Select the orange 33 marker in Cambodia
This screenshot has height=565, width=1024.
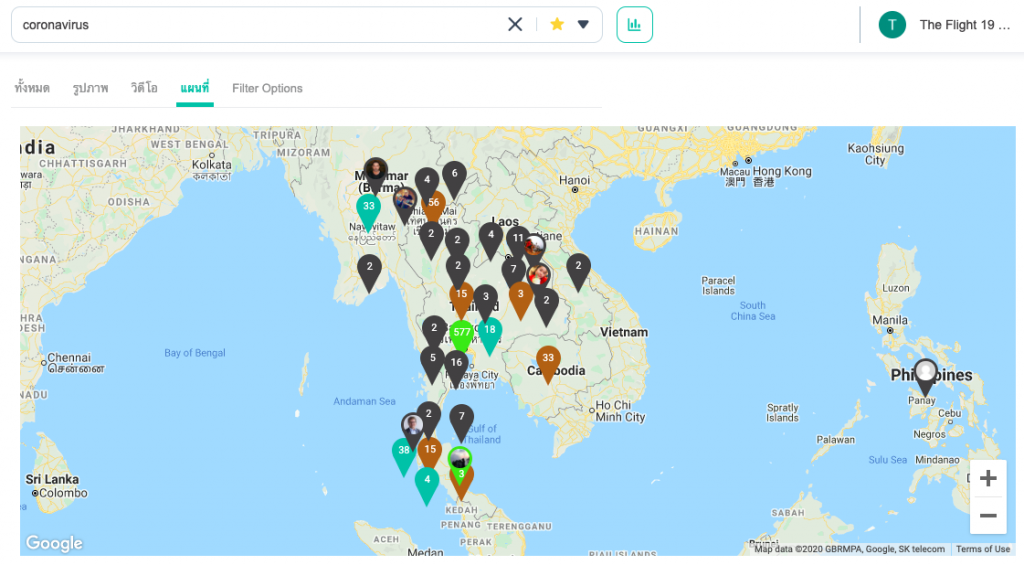coord(548,363)
